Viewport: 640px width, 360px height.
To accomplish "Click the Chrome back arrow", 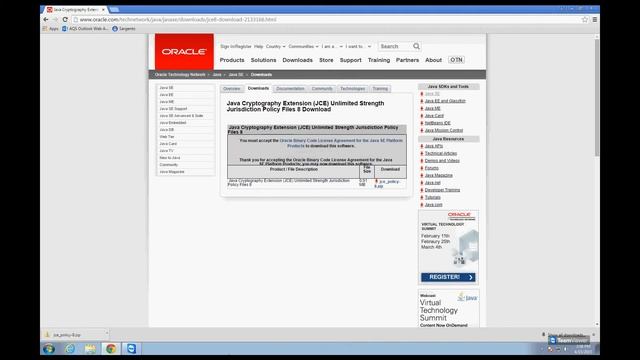I will click(x=46, y=19).
